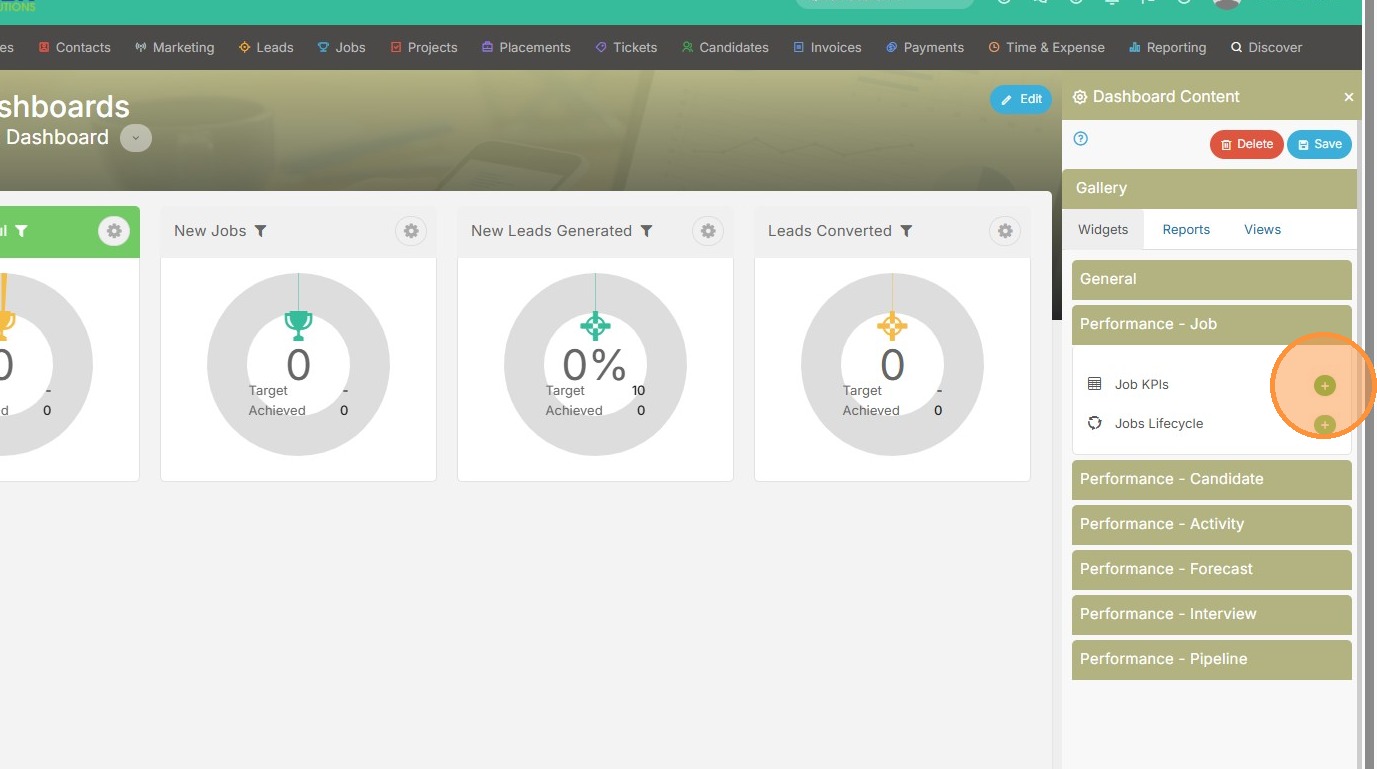Click the trophy icon in New Jobs

pos(298,325)
